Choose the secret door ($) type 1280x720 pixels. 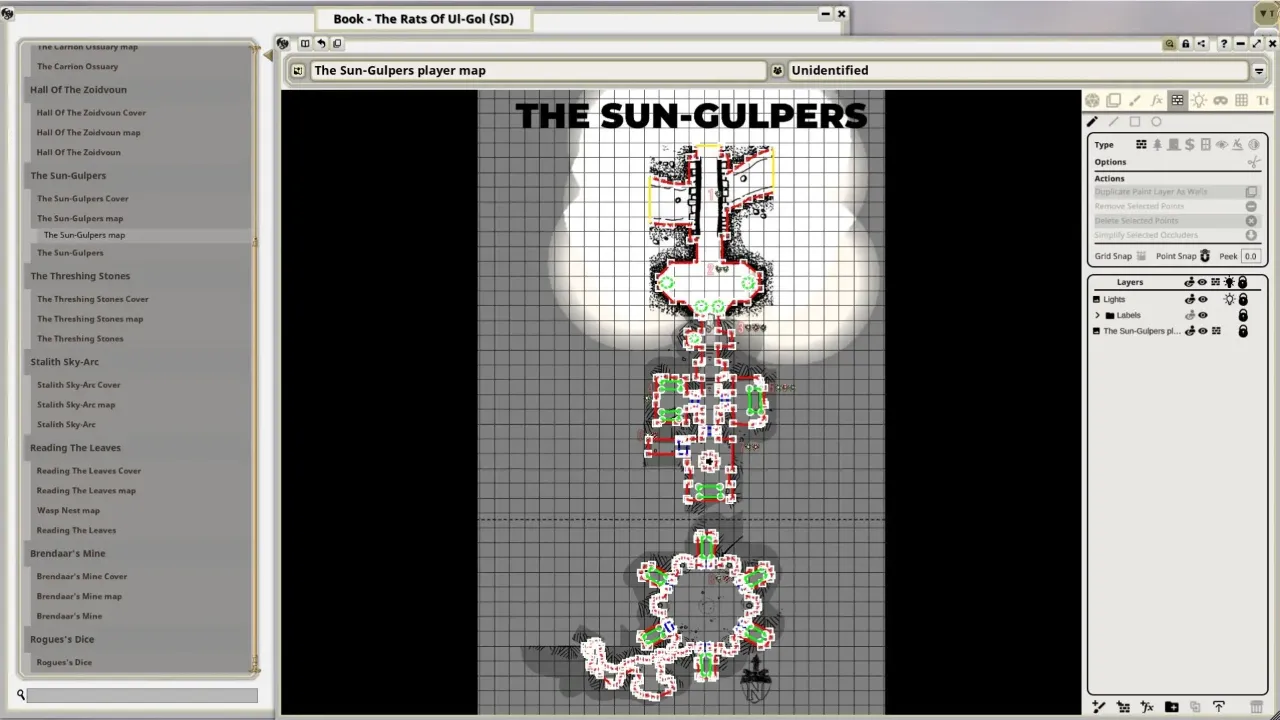(x=1190, y=145)
